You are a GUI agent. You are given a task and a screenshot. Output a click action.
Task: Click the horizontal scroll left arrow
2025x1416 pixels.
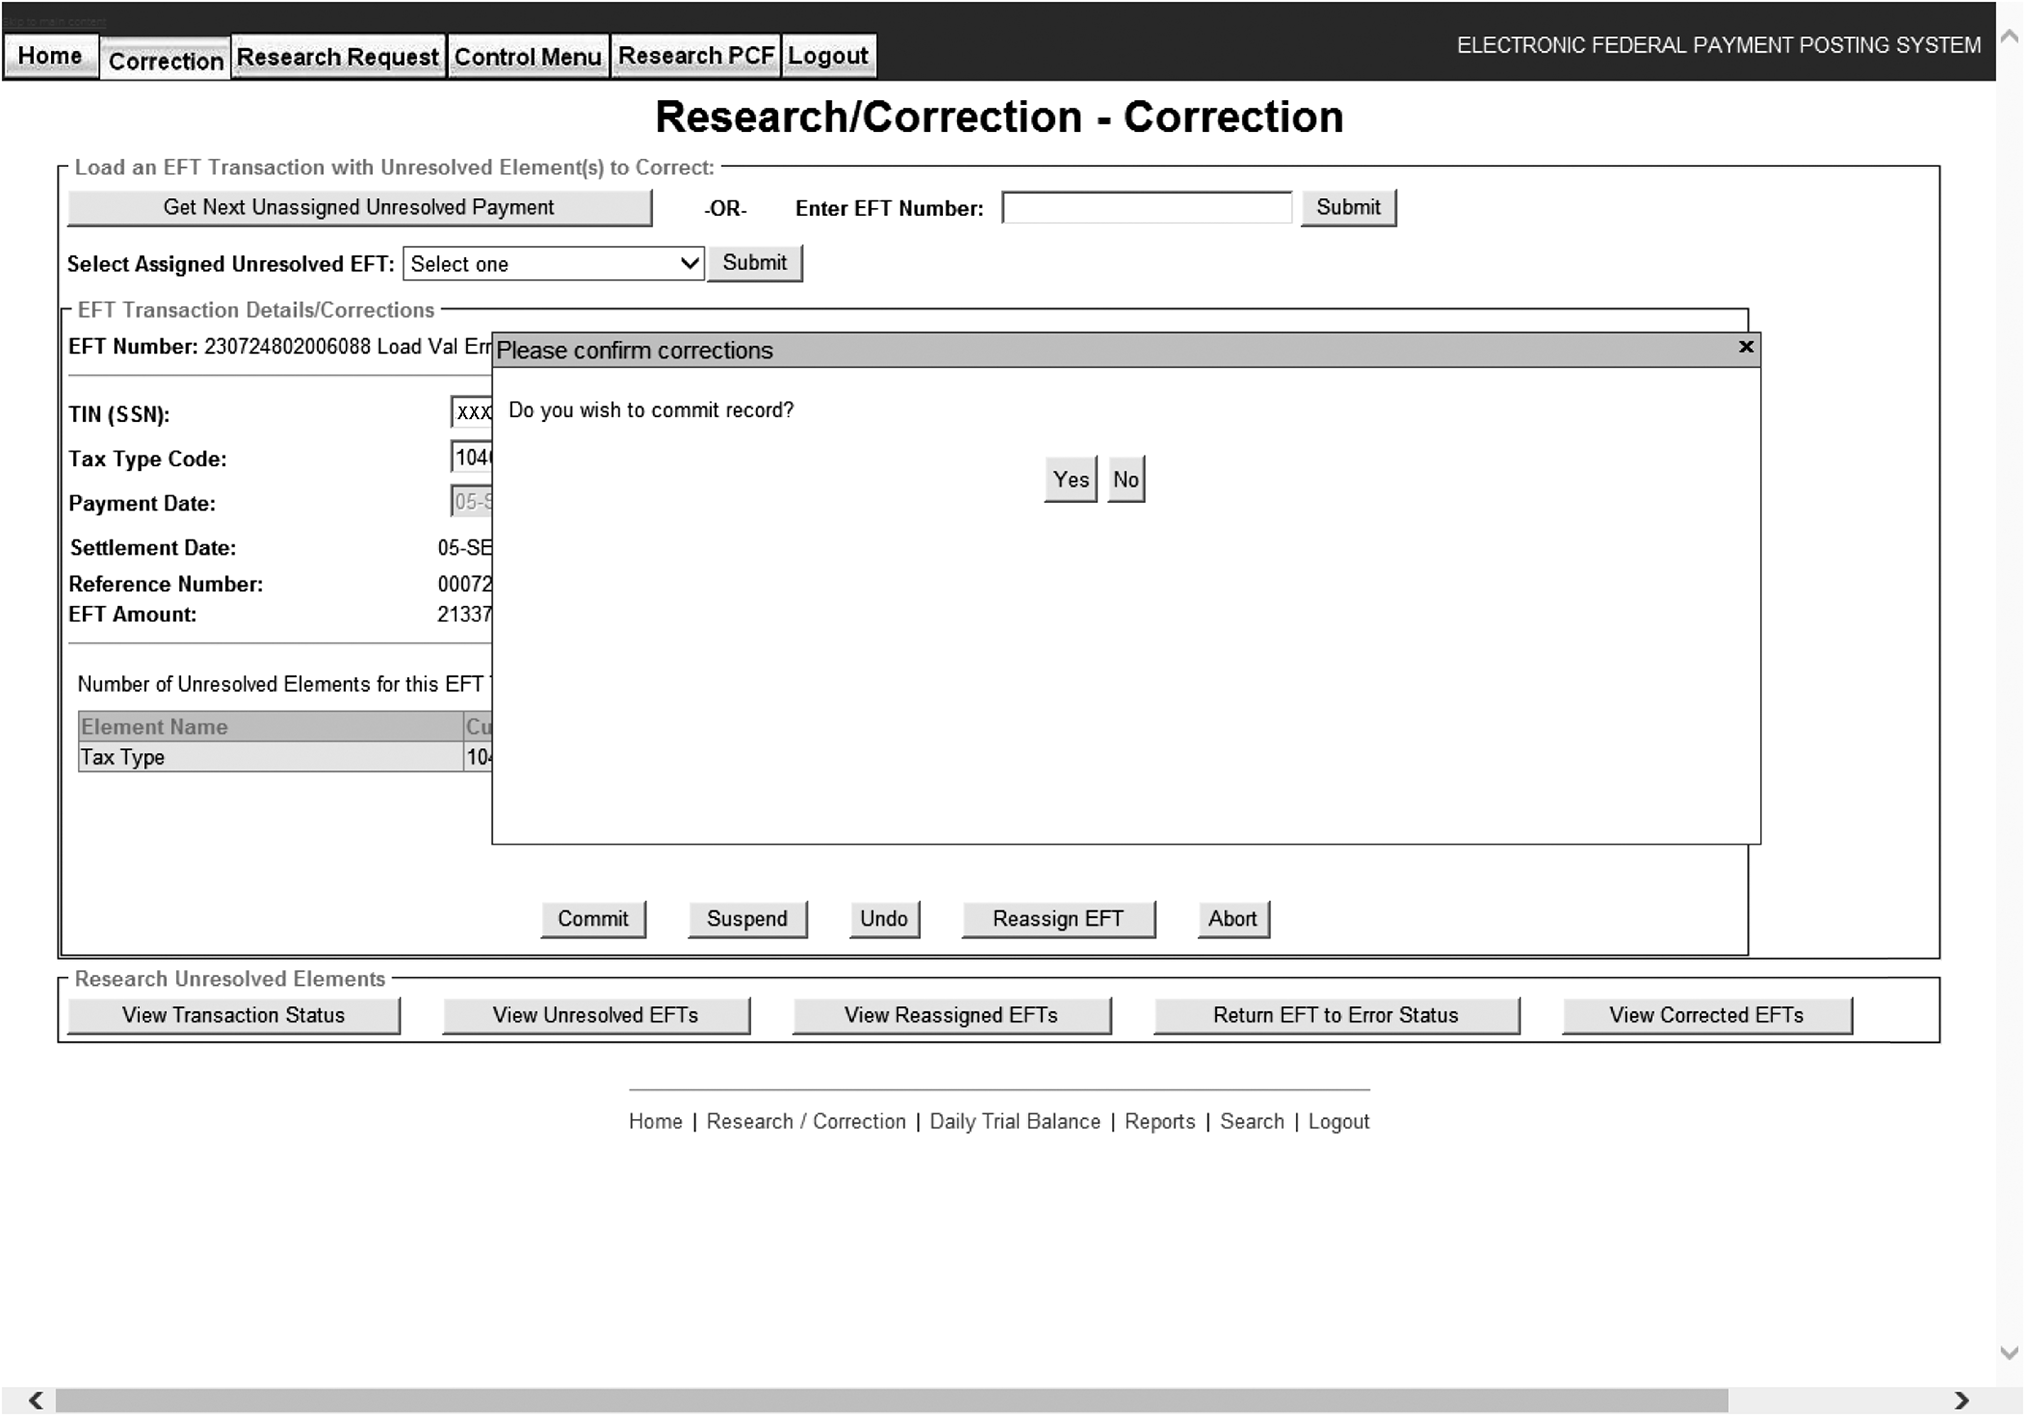(36, 1400)
